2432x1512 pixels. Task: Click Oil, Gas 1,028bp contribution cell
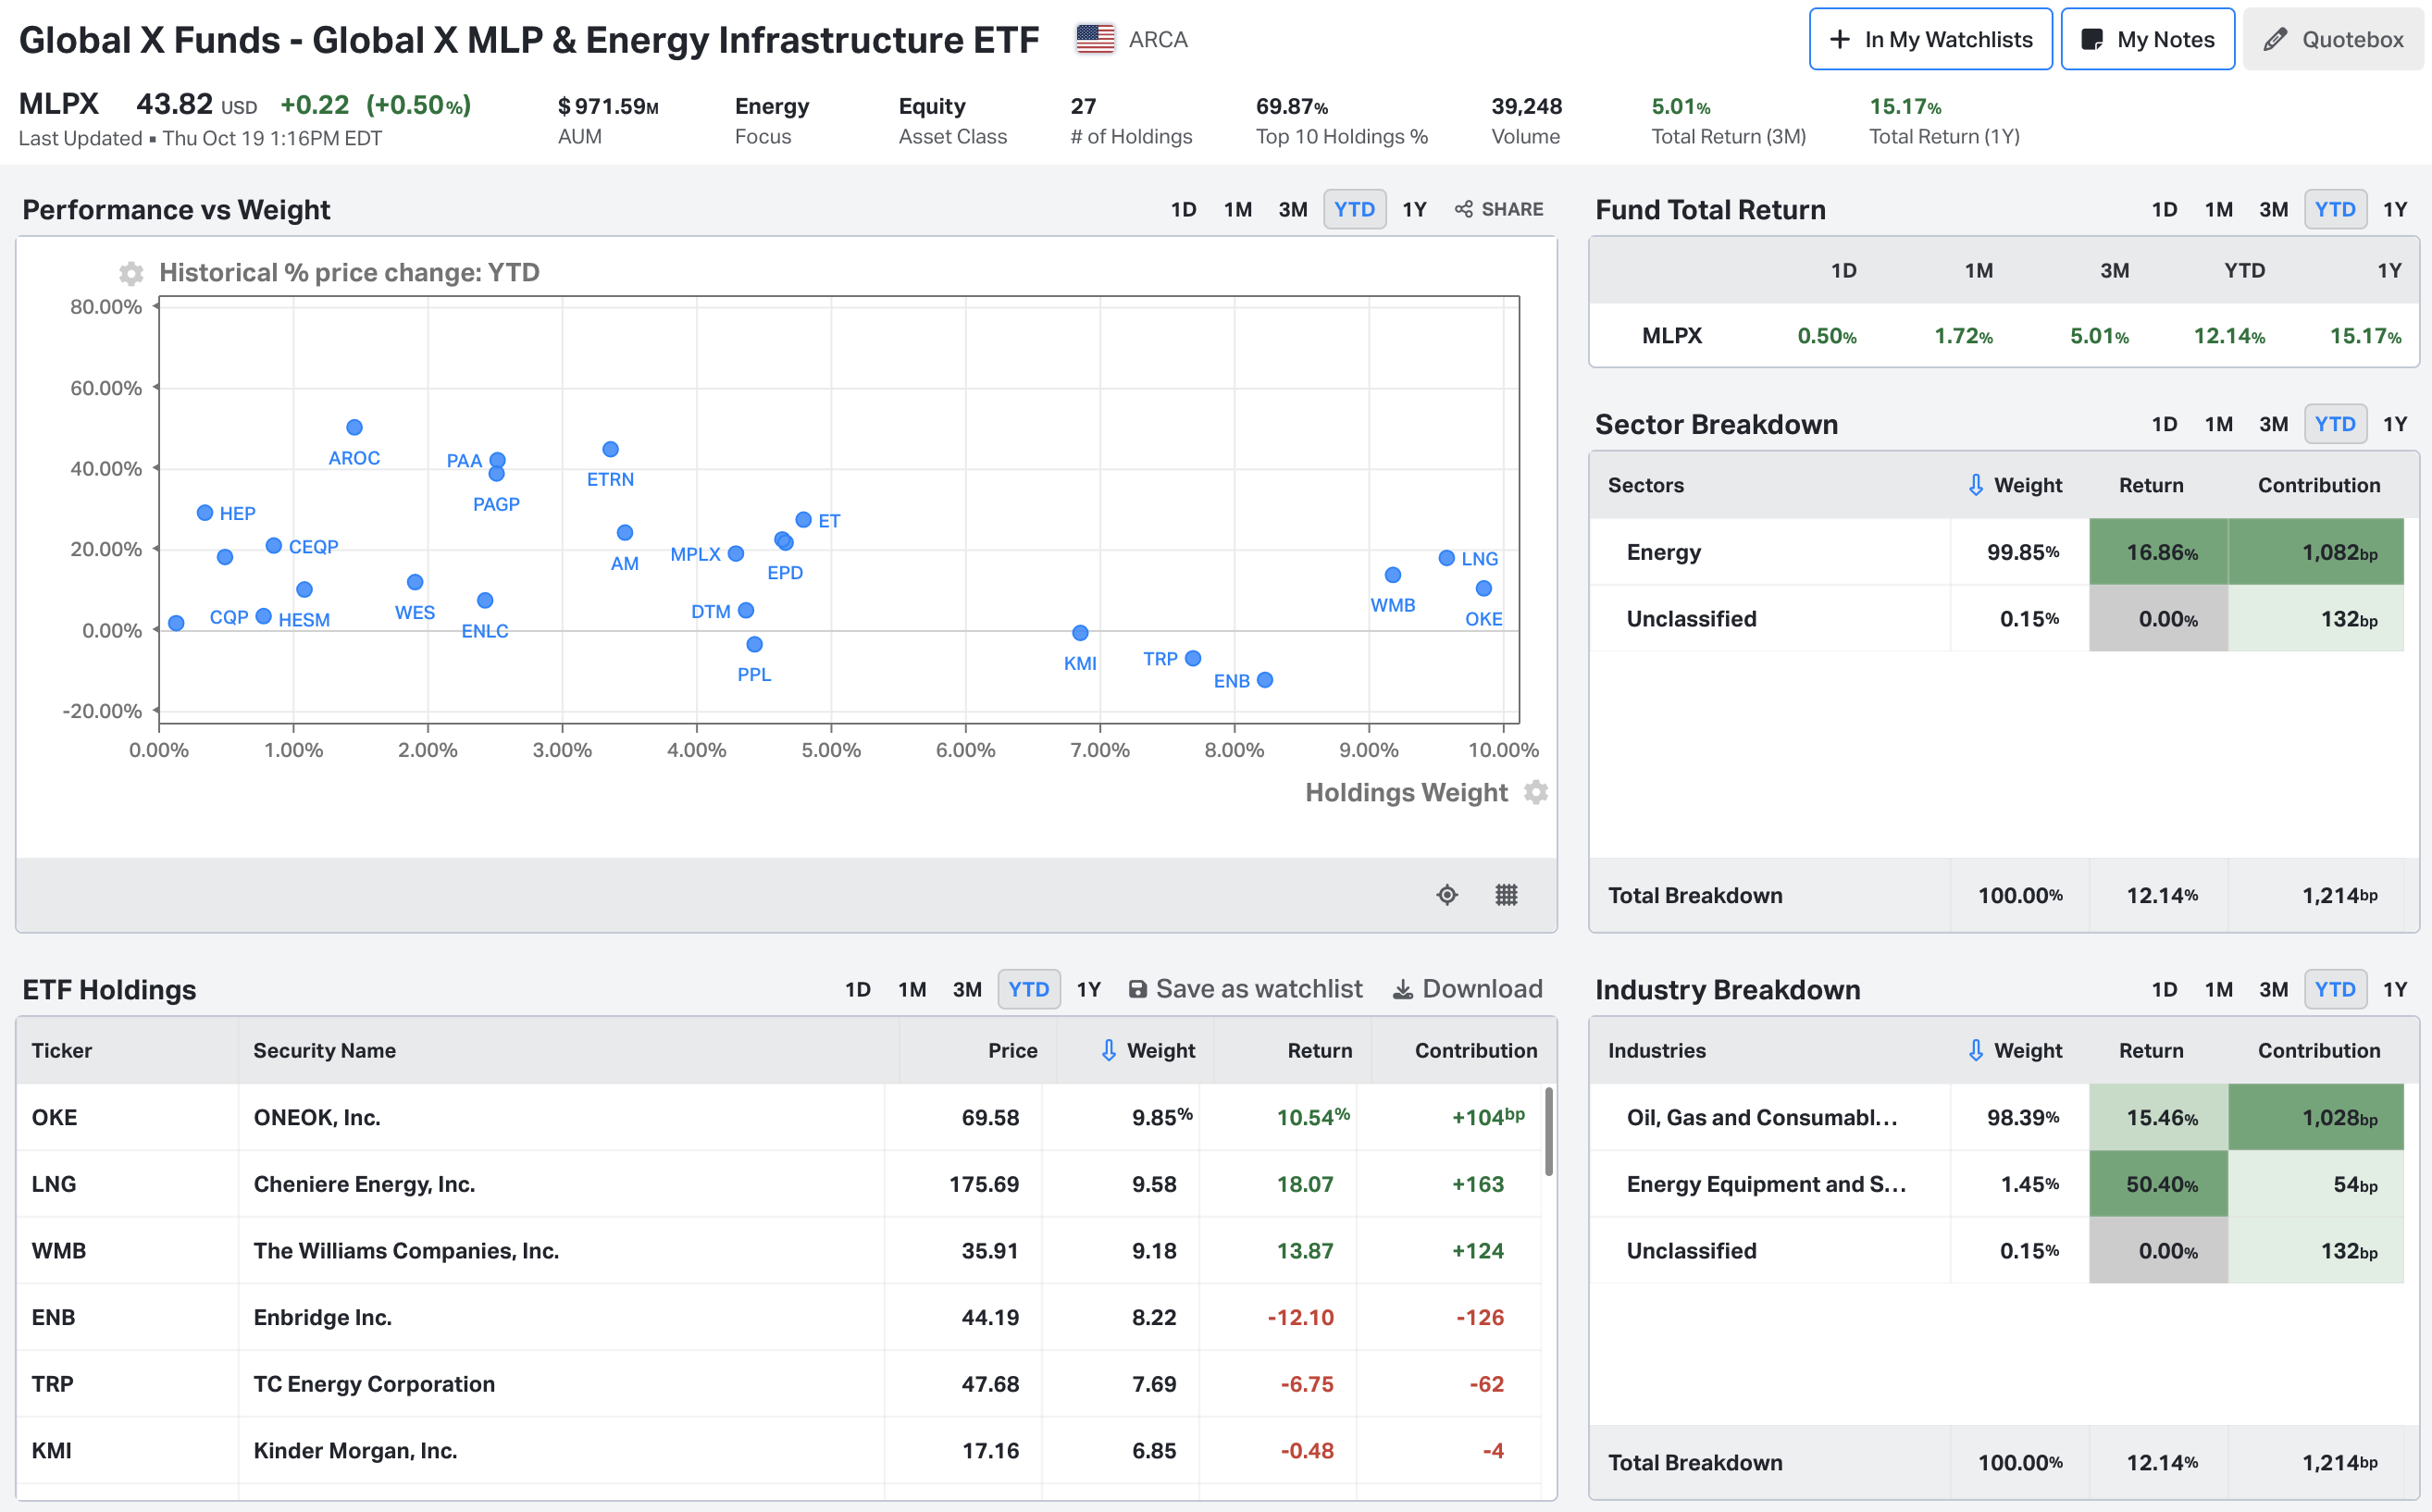tap(2316, 1118)
